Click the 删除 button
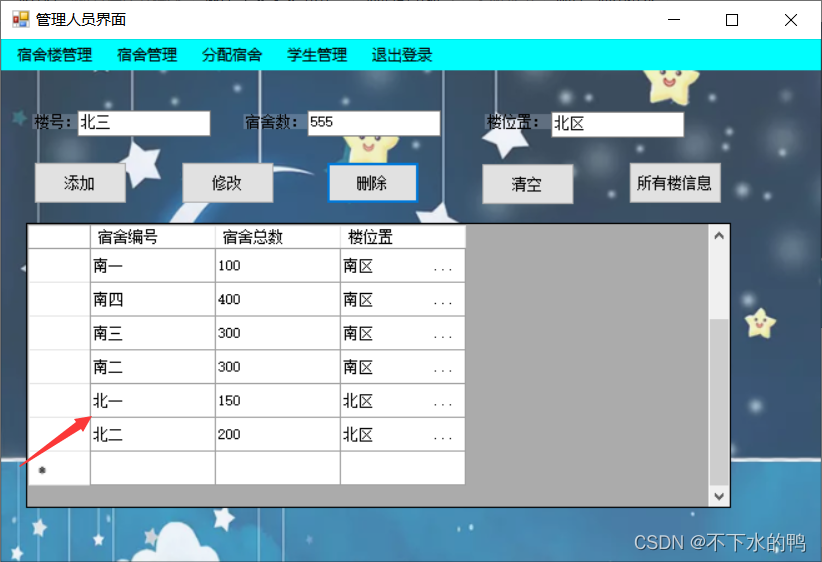Image resolution: width=822 pixels, height=562 pixels. [373, 183]
